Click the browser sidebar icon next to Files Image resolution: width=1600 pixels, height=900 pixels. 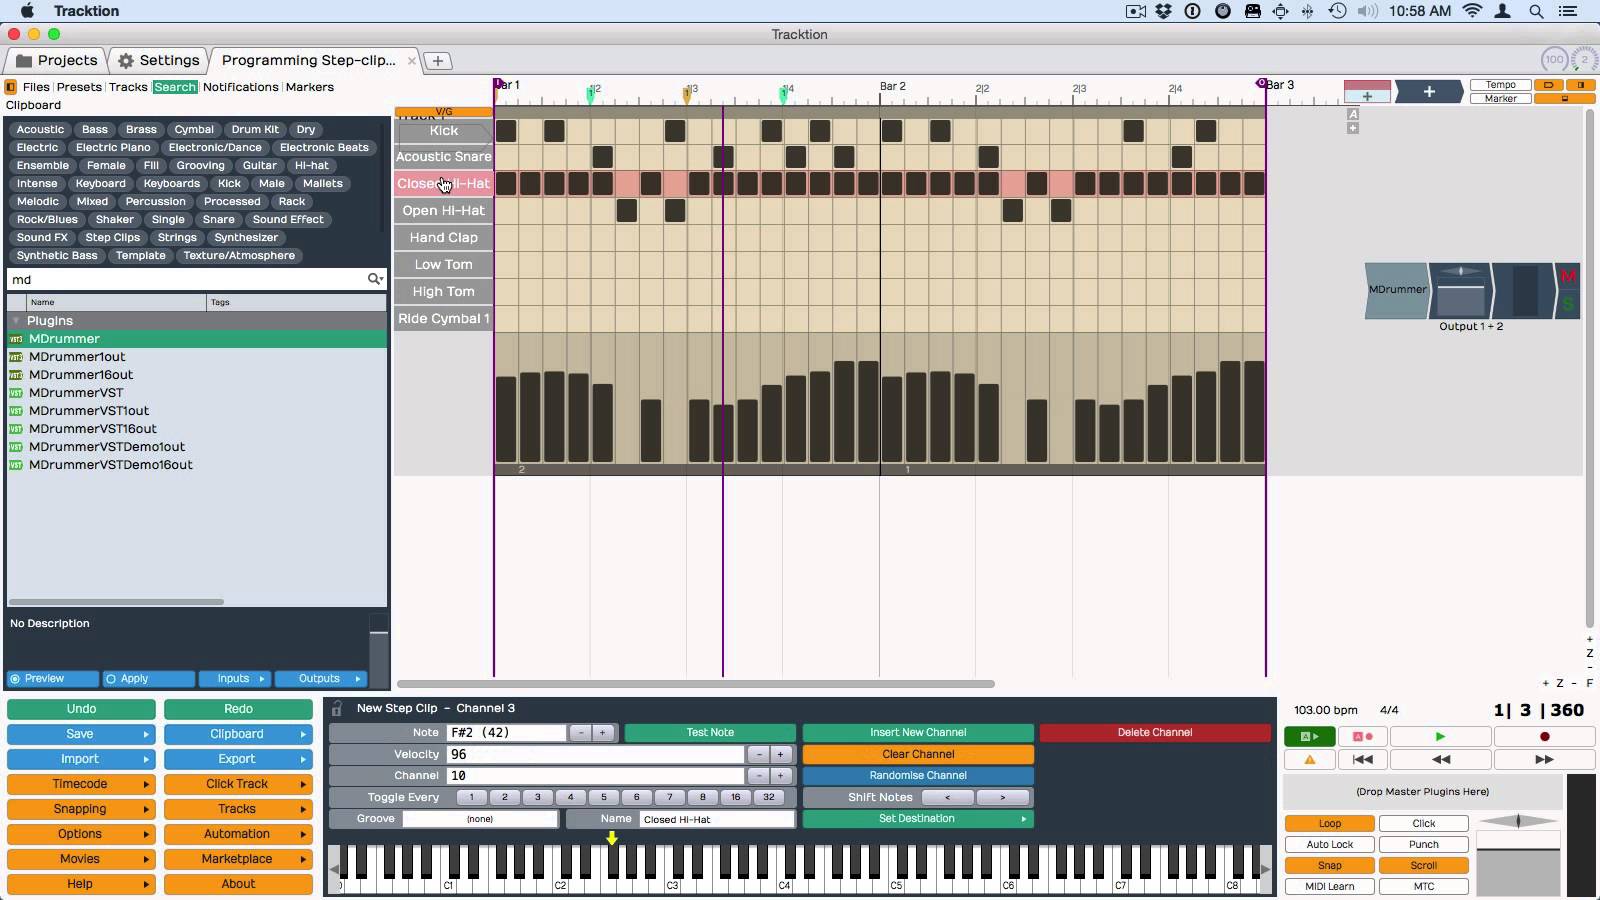click(11, 87)
